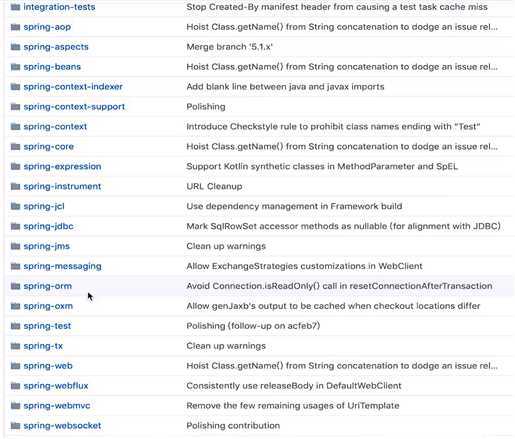Click the folder icon beside spring-websocket
This screenshot has width=515, height=439.
tap(15, 426)
